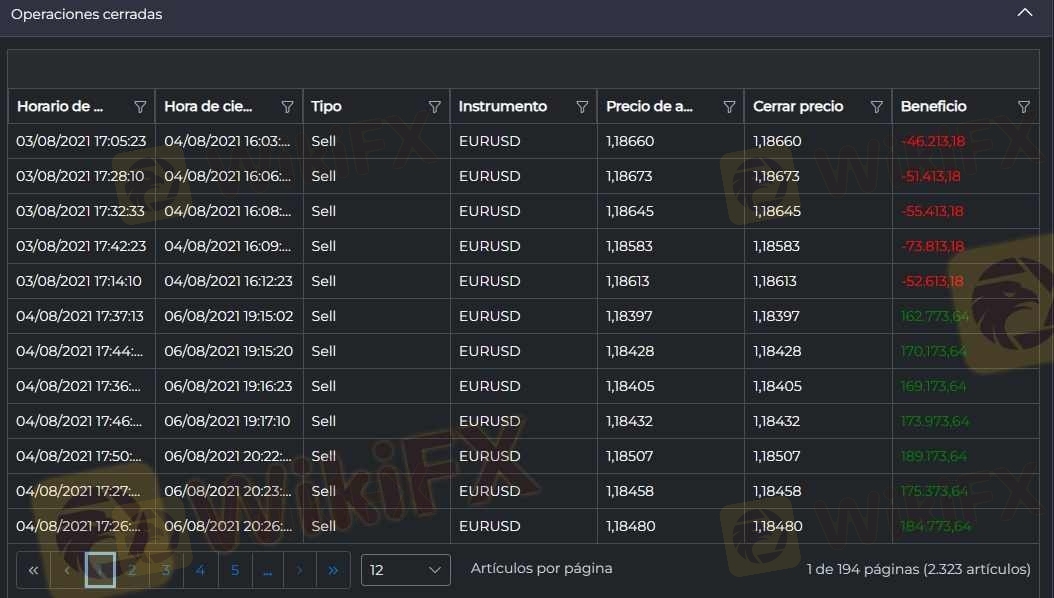Sort by Instrumento column header
The image size is (1054, 598).
click(x=502, y=107)
